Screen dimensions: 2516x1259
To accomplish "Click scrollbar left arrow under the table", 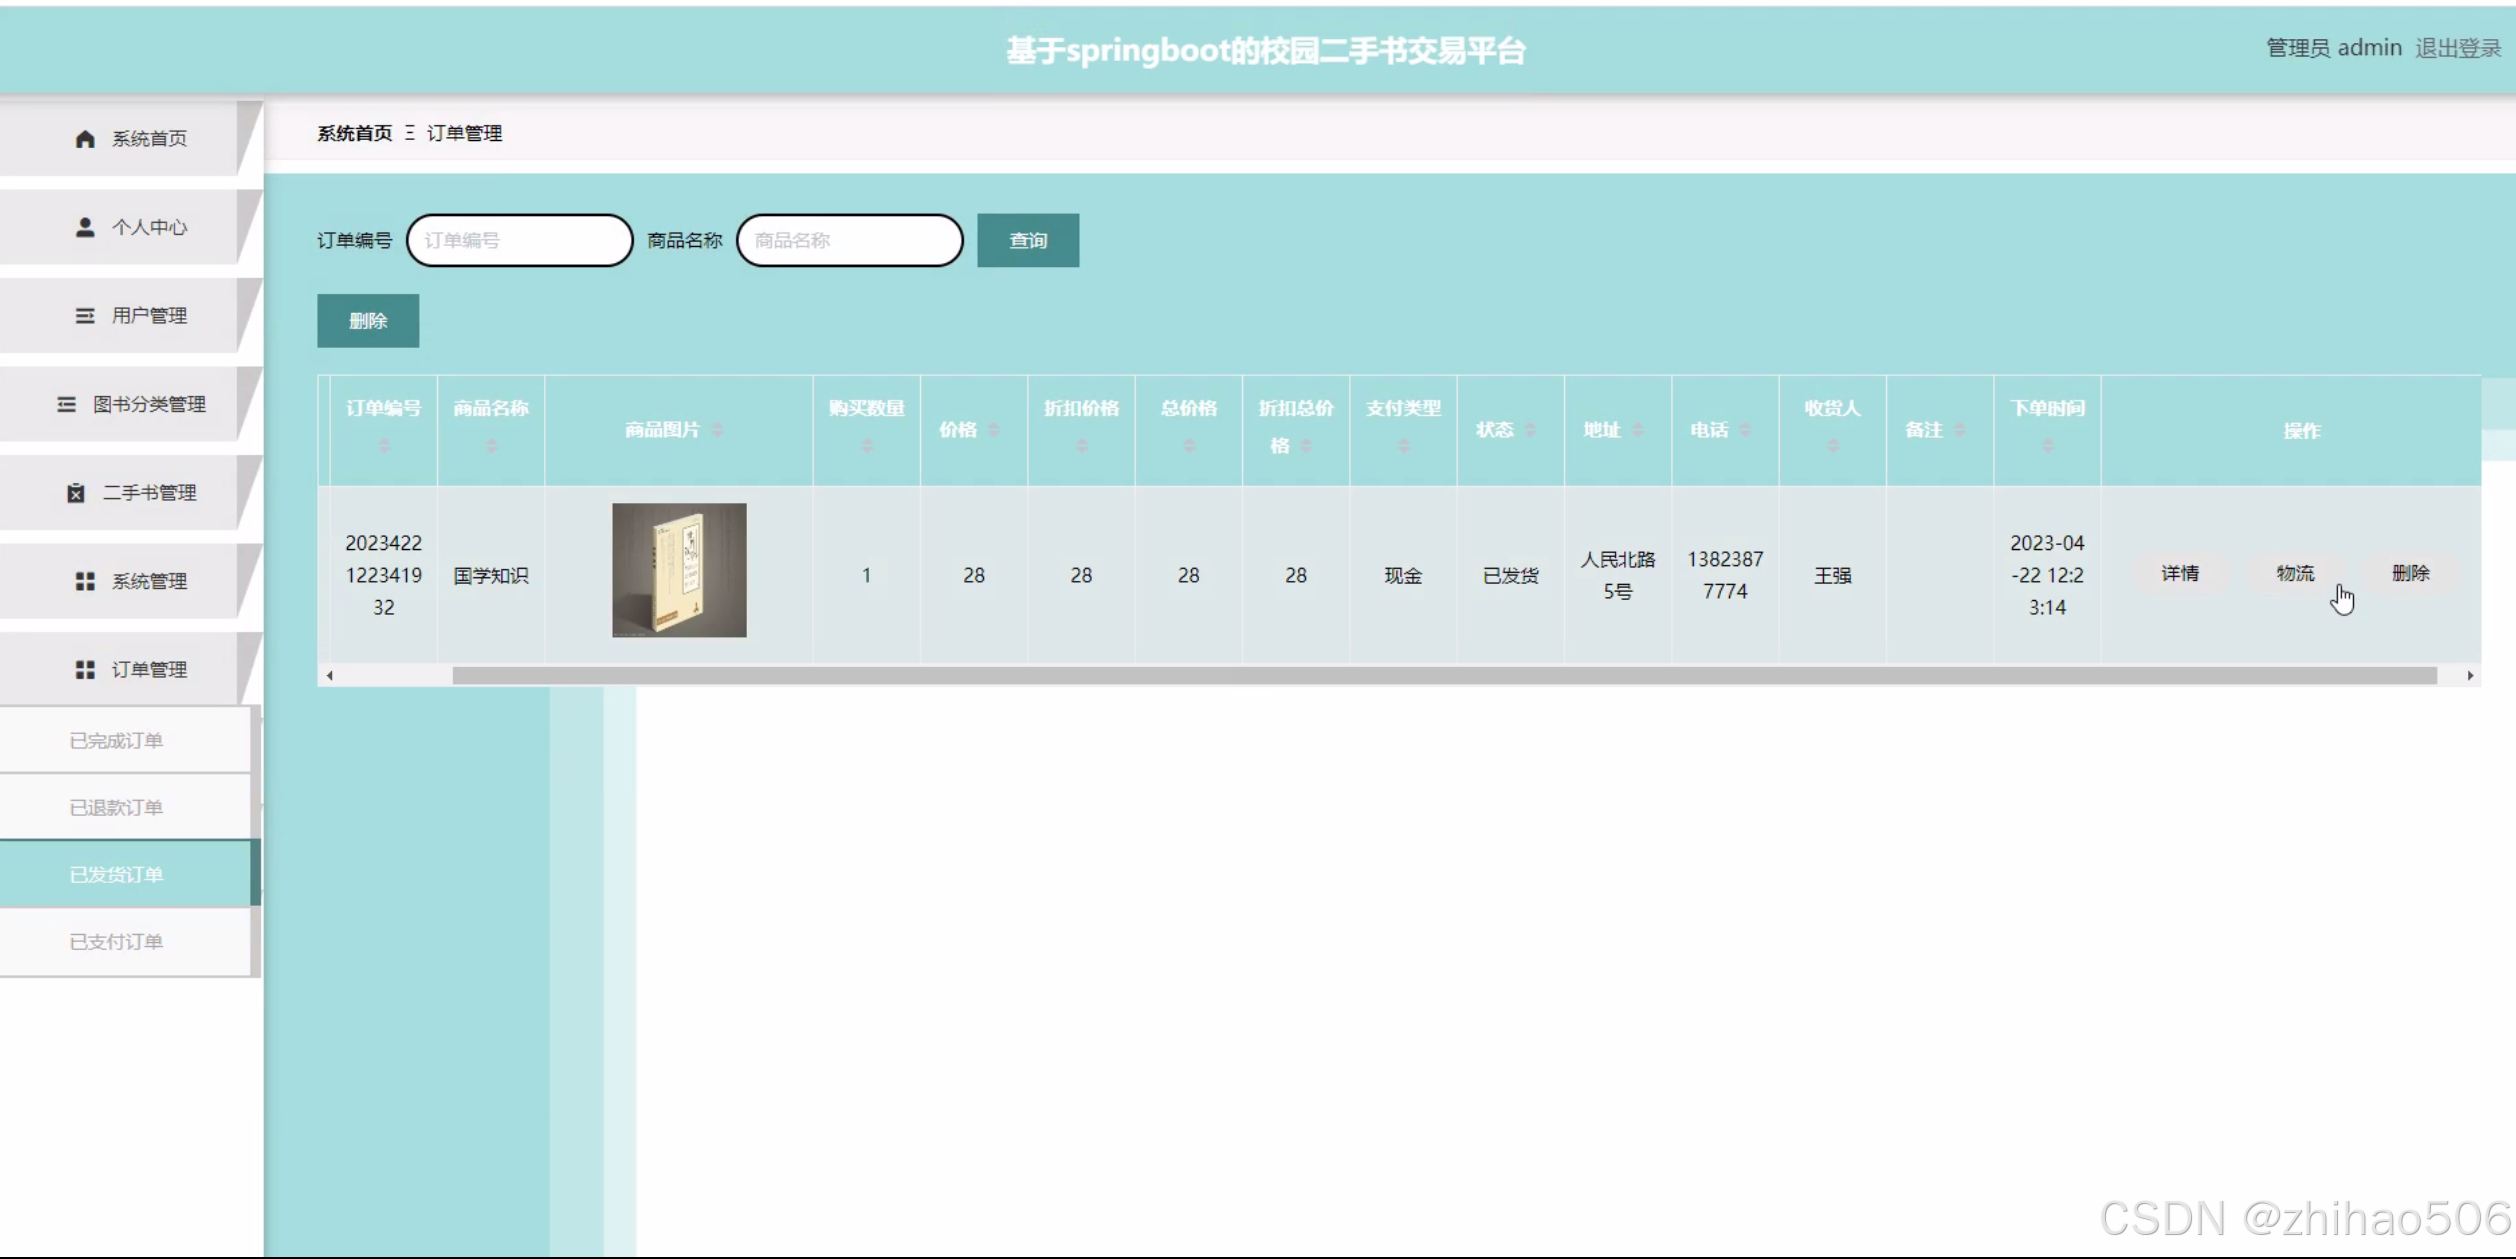I will pyautogui.click(x=330, y=676).
